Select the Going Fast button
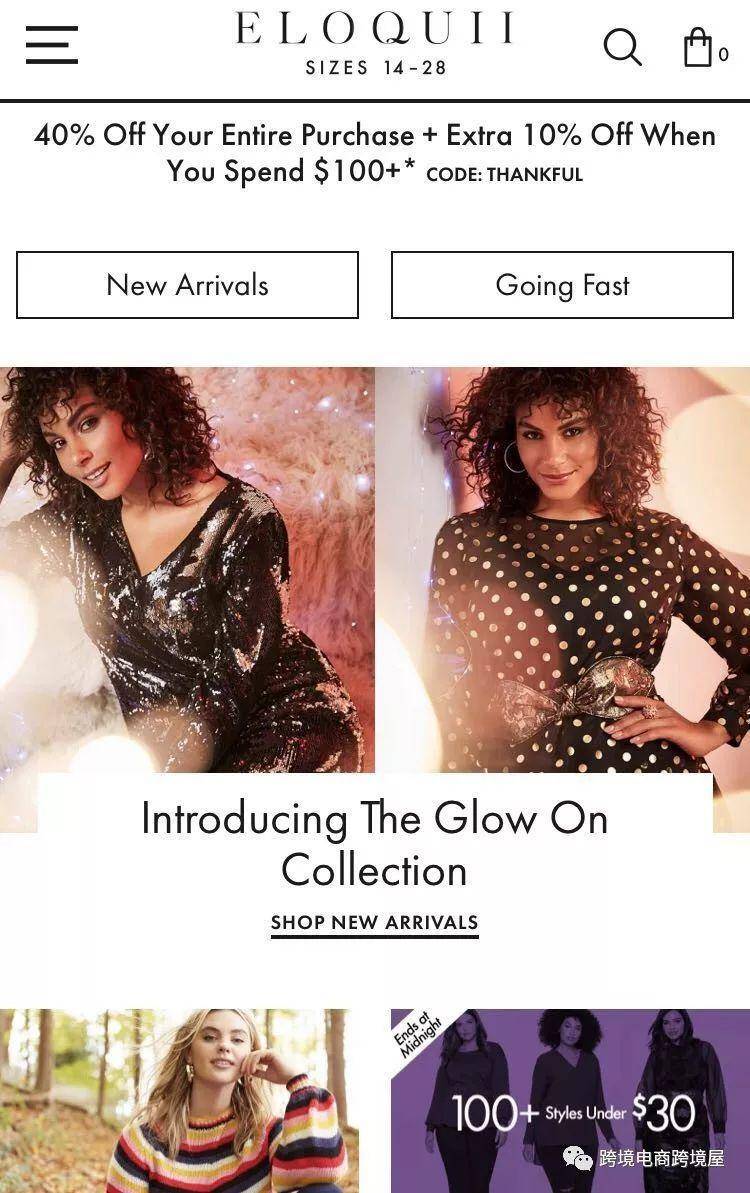Viewport: 750px width, 1193px height. (x=562, y=285)
